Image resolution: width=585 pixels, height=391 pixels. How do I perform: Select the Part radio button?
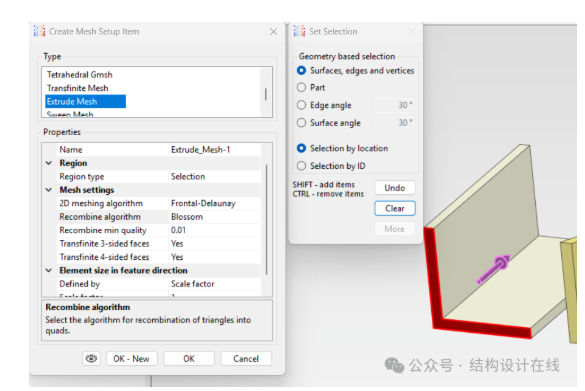(x=301, y=87)
